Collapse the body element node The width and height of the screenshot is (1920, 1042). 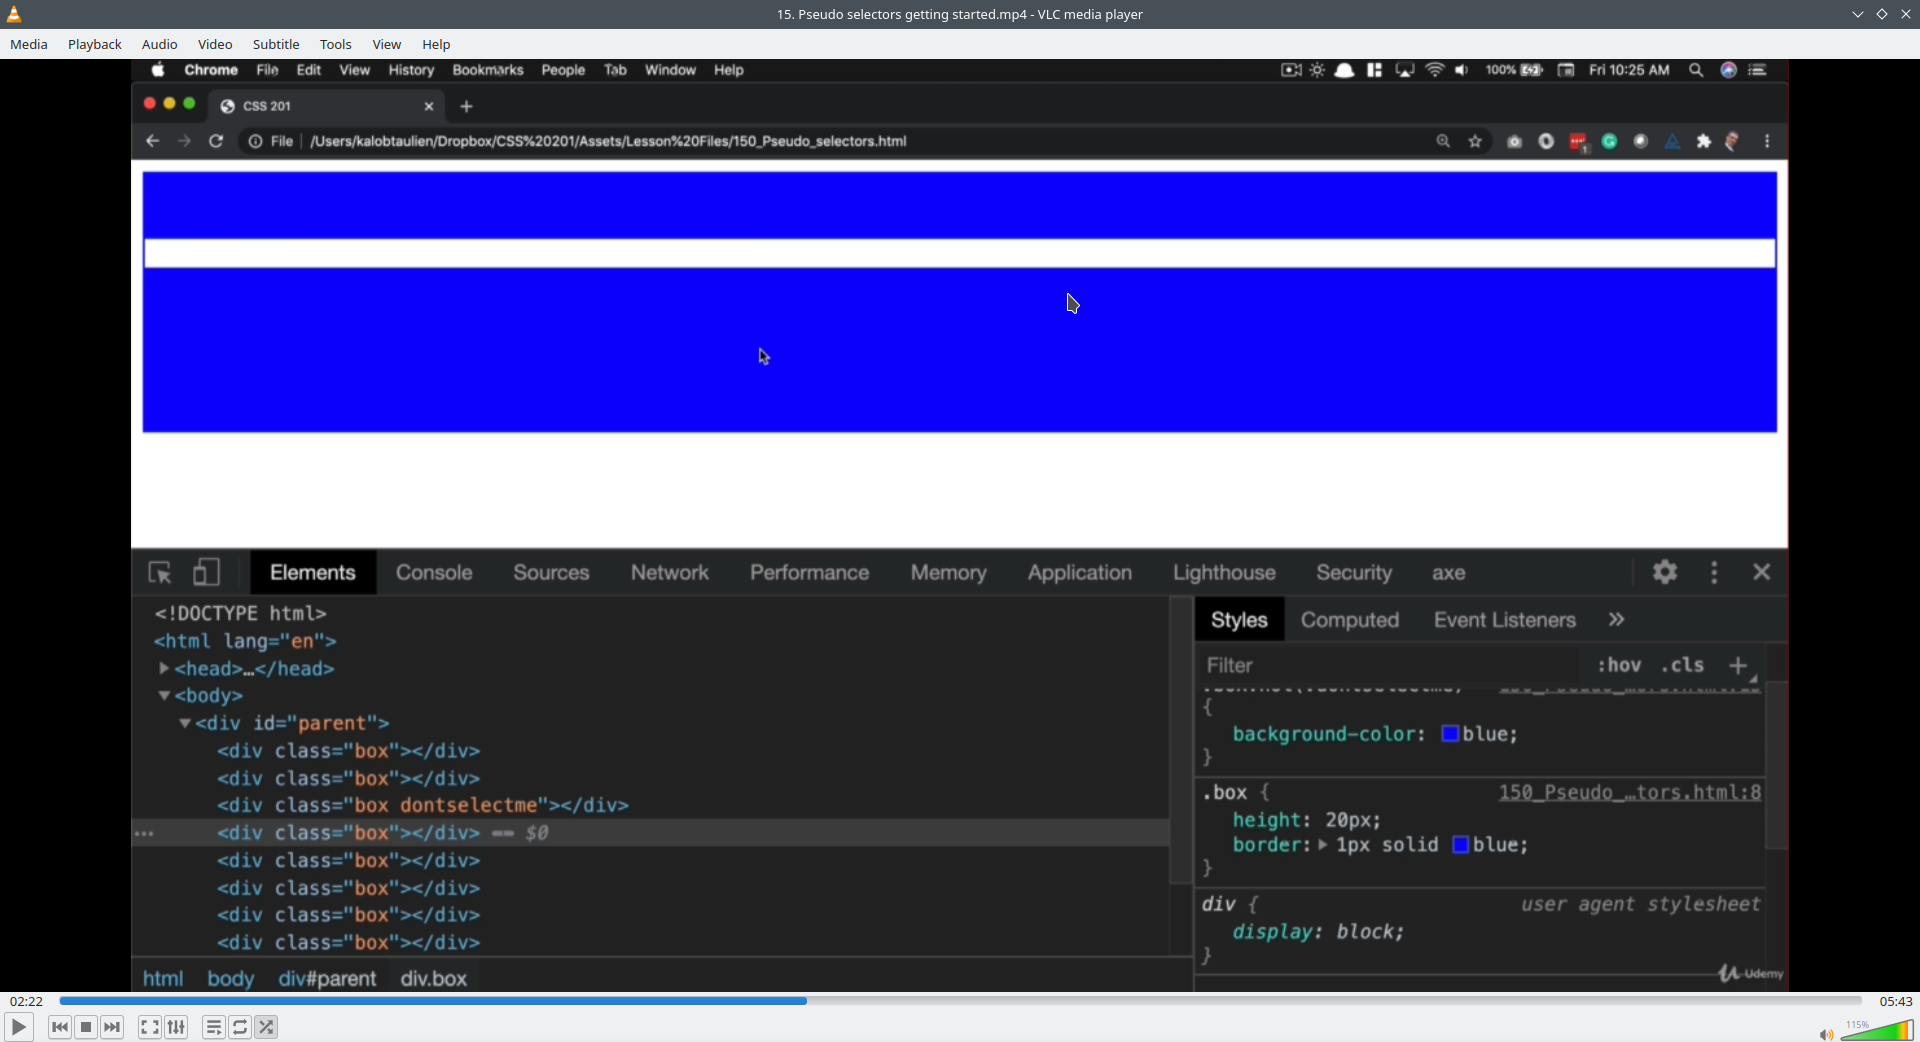(164, 696)
